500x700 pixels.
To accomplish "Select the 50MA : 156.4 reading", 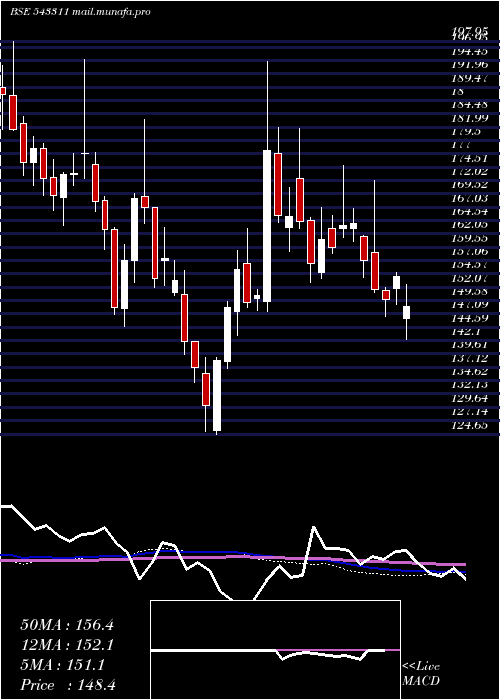I will tap(67, 625).
